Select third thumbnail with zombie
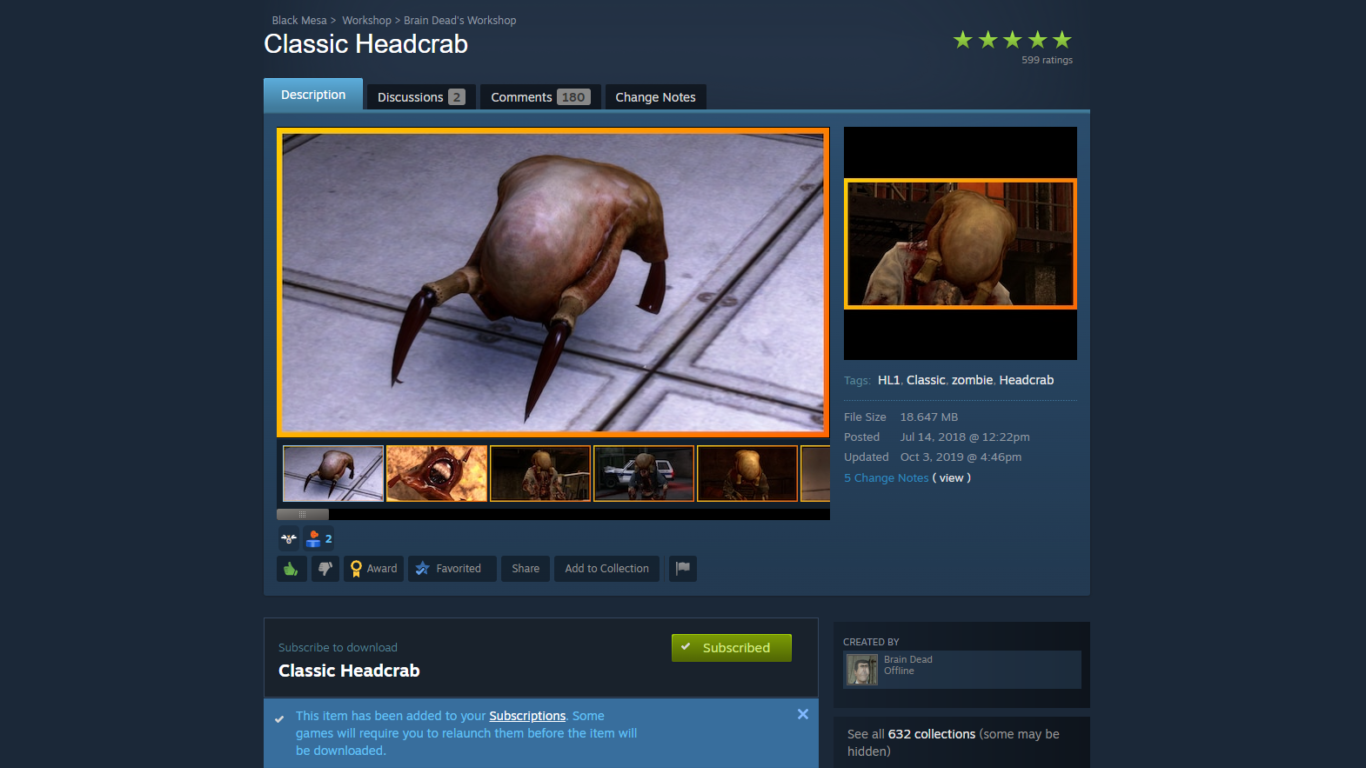This screenshot has height=768, width=1366. pos(540,473)
